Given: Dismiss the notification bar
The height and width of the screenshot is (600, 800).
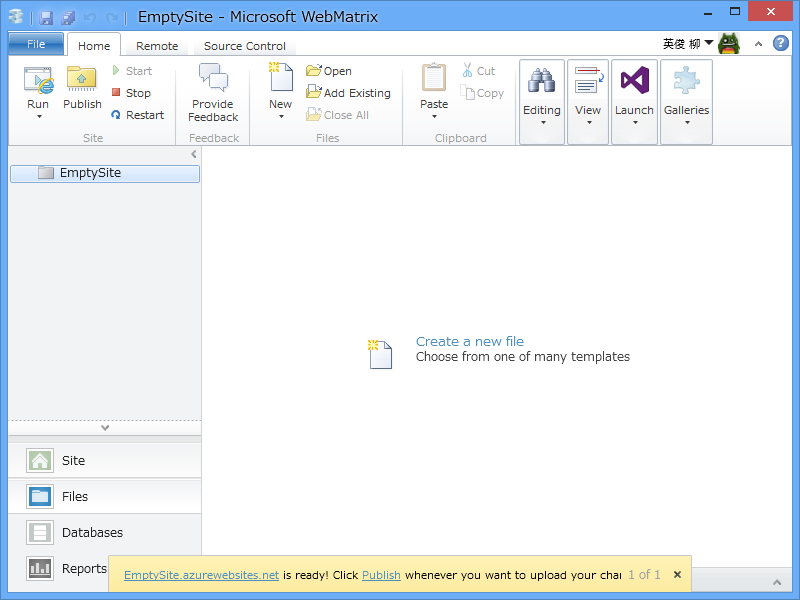Looking at the screenshot, I should pos(677,574).
